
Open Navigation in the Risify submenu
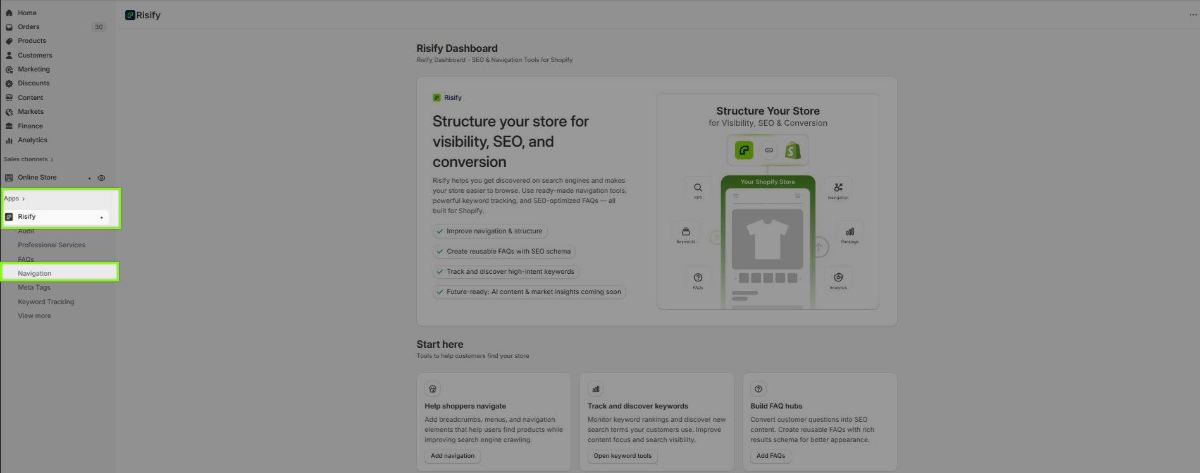pos(35,273)
